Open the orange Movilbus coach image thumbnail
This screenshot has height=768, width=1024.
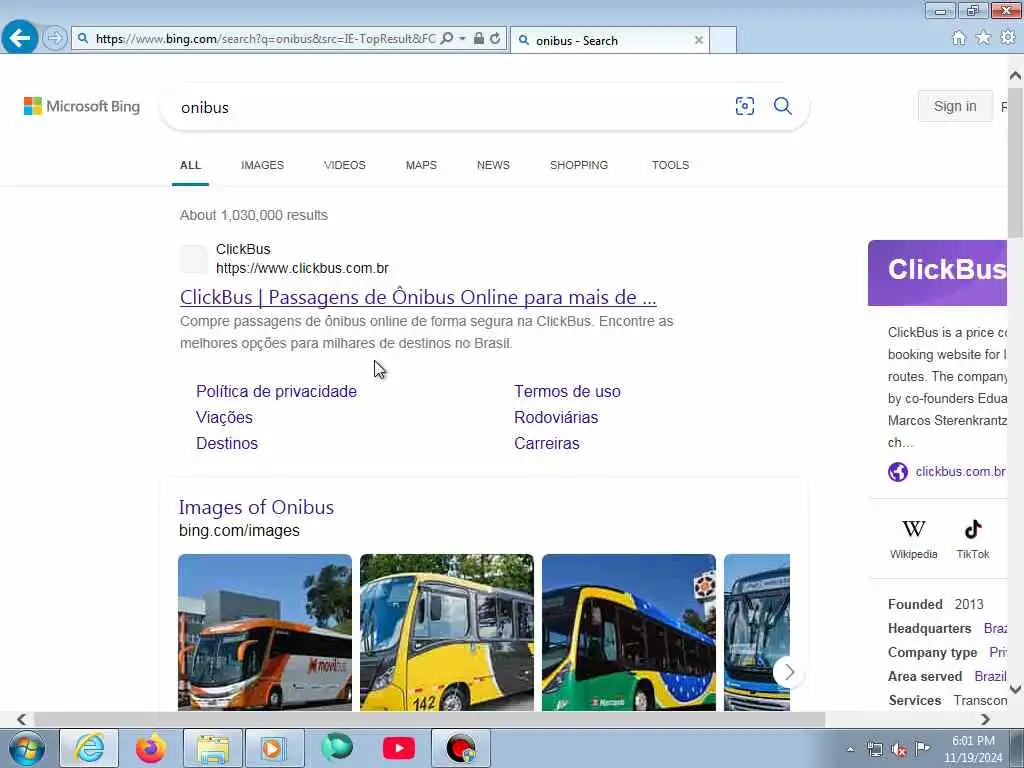pyautogui.click(x=264, y=632)
